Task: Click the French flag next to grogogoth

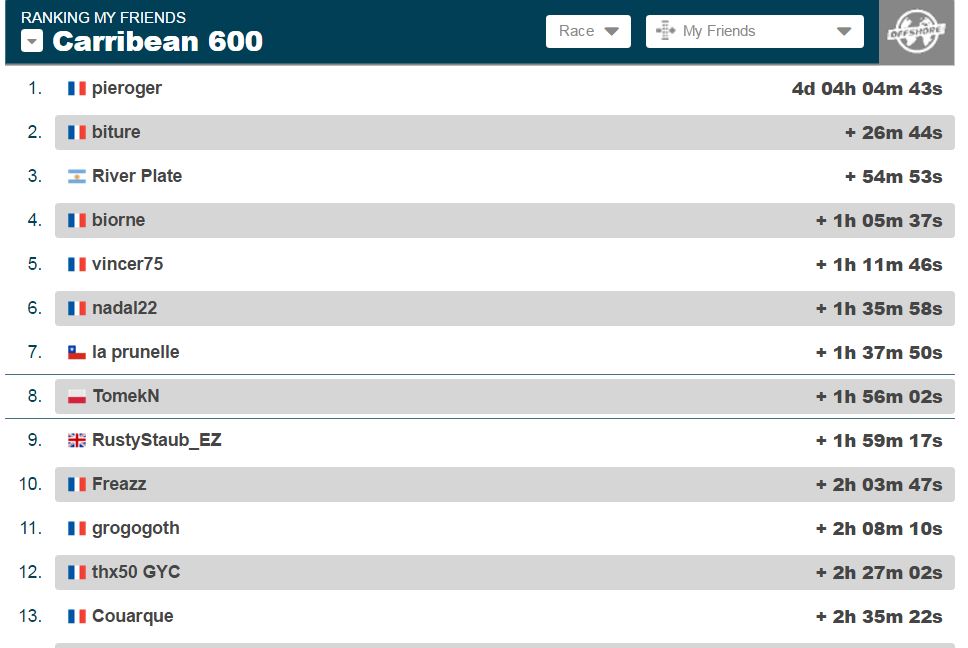Action: coord(77,528)
